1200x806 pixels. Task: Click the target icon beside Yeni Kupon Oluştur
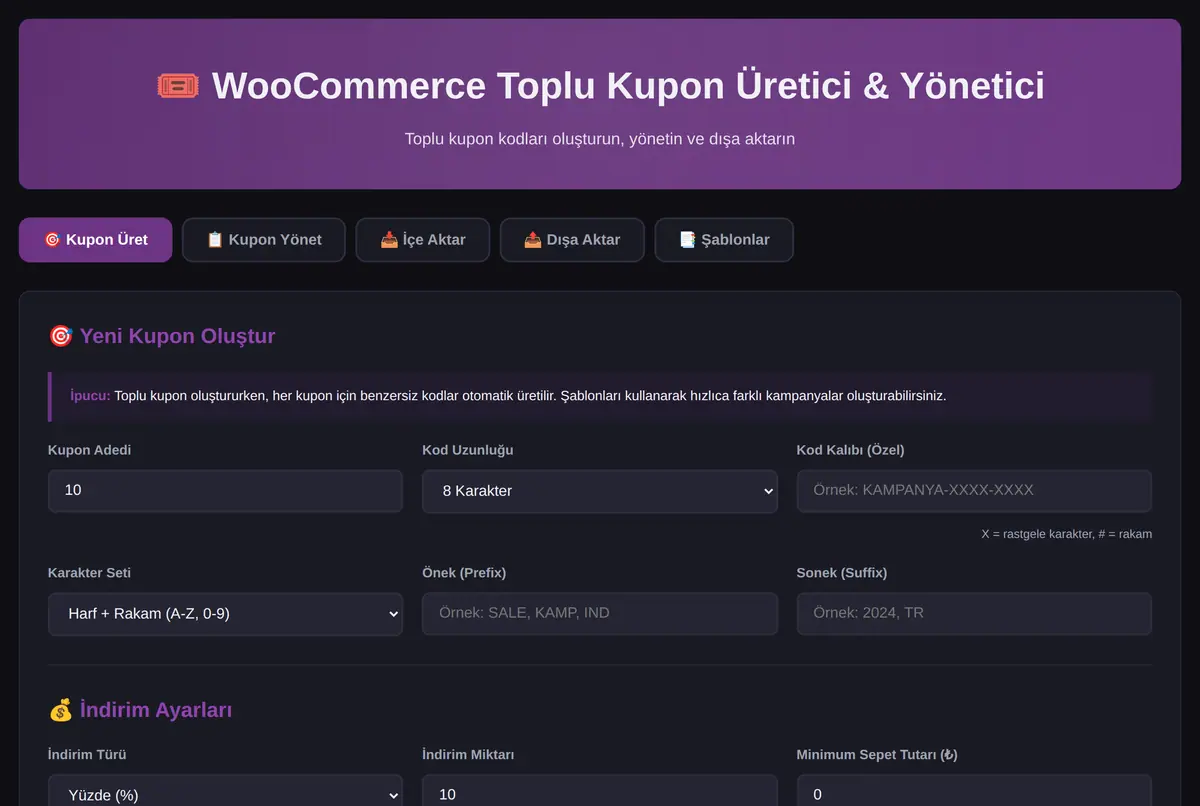60,336
